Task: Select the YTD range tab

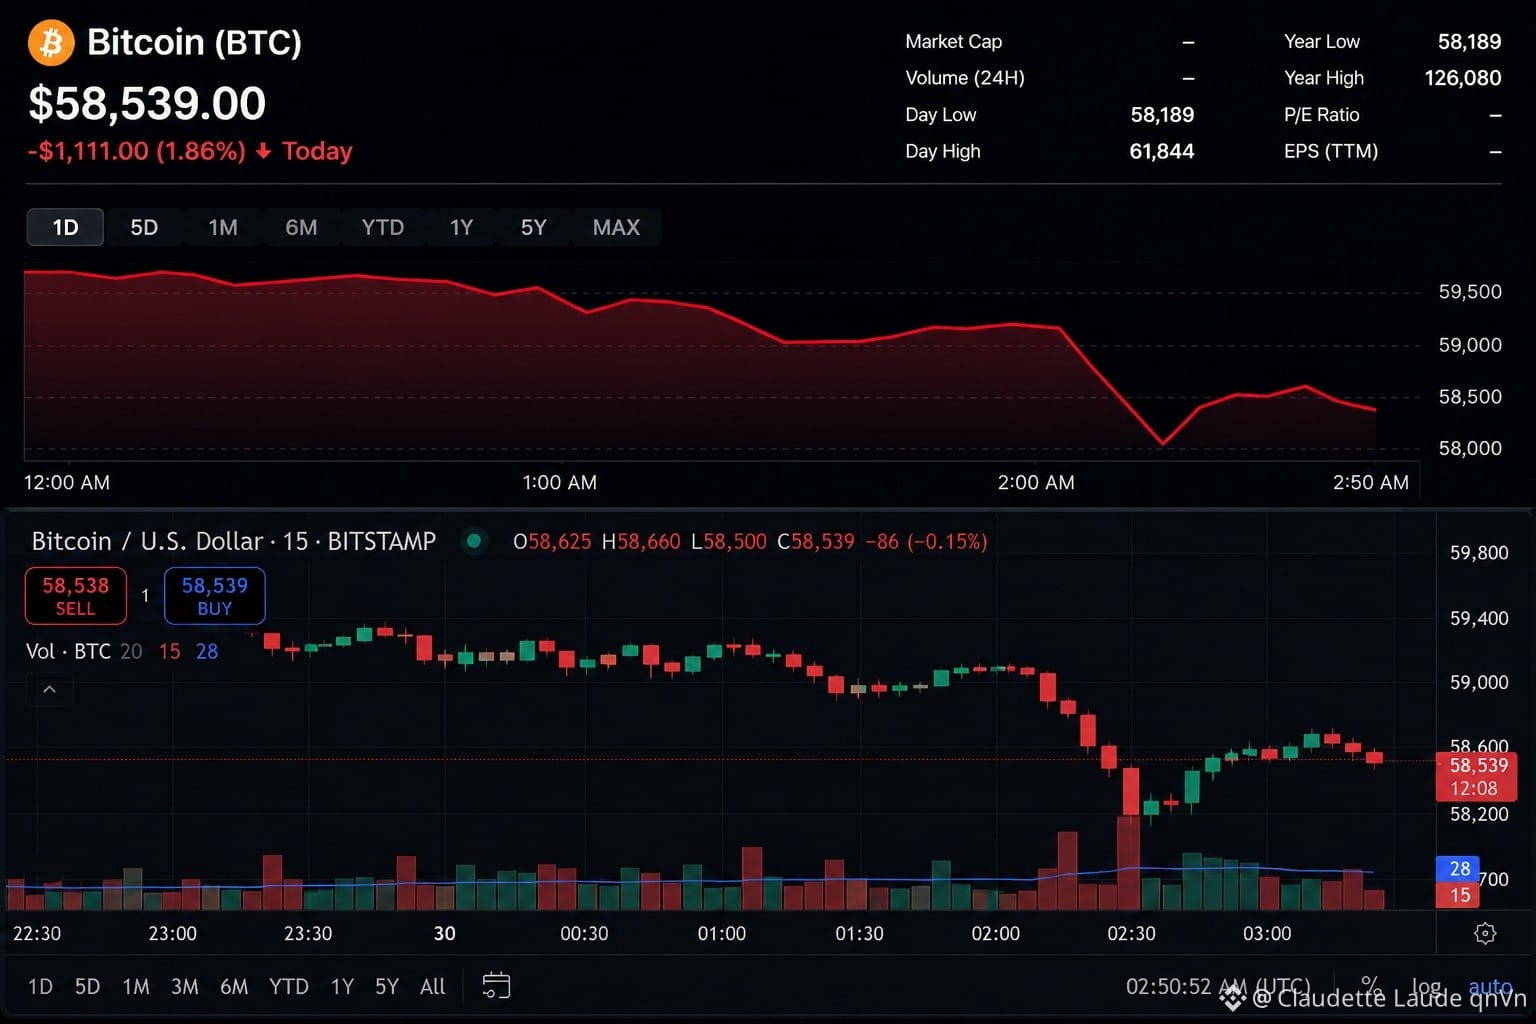Action: (383, 227)
